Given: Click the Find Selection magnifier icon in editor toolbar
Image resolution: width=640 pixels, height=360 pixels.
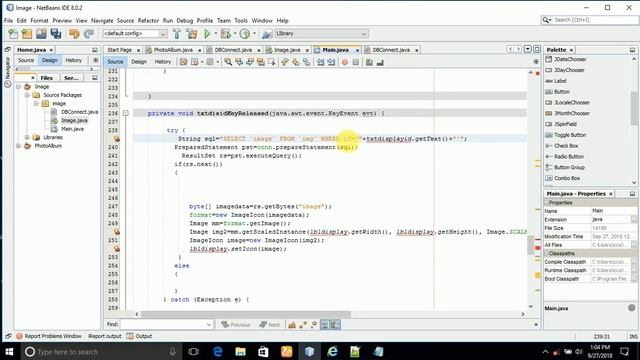Looking at the screenshot, I should point(228,62).
